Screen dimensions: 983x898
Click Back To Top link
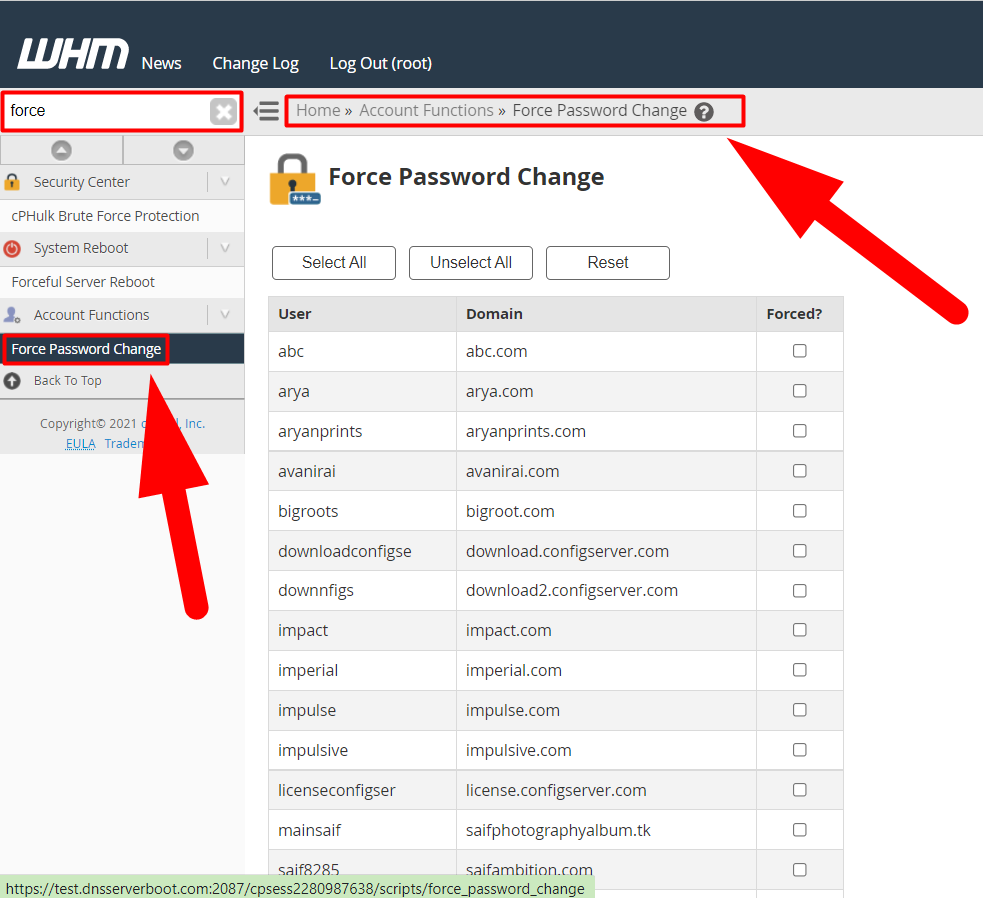point(68,381)
